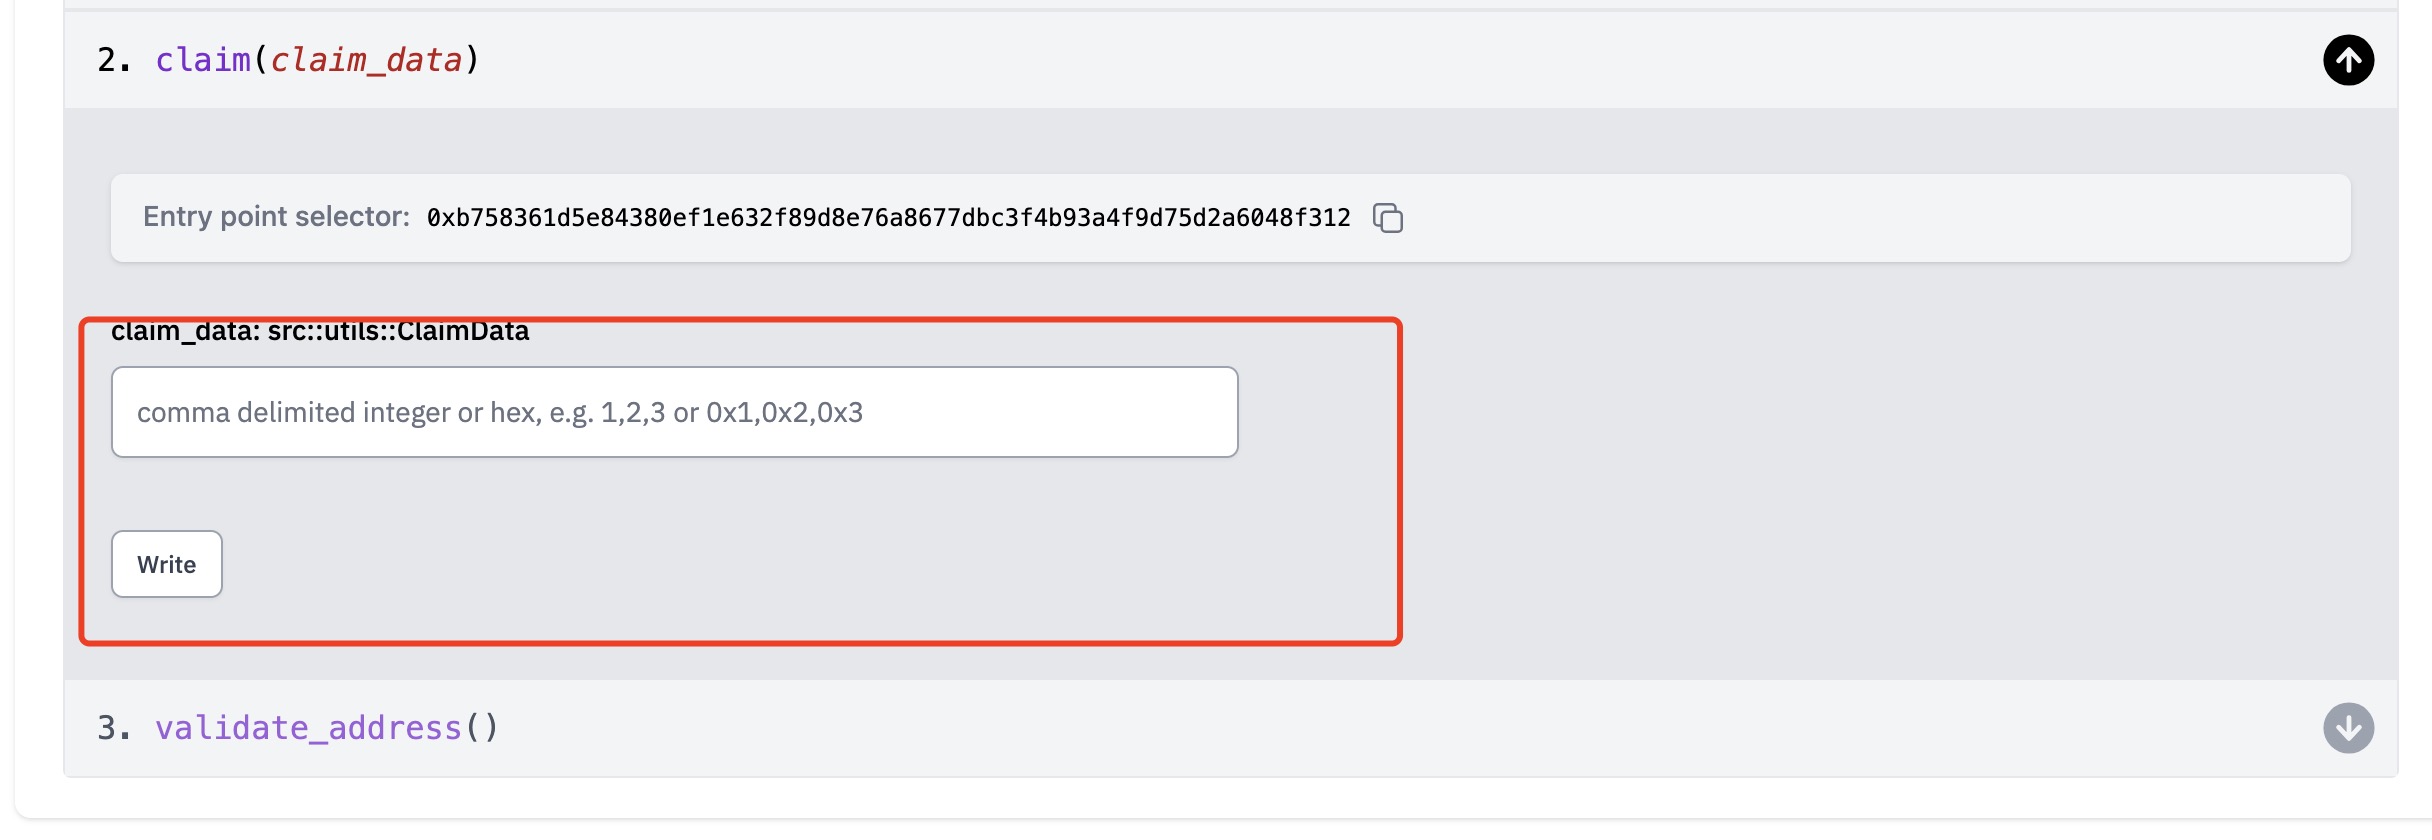Viewport: 2432px width, 840px height.
Task: Select the 0xb758361d… selector hash text
Action: 888,218
